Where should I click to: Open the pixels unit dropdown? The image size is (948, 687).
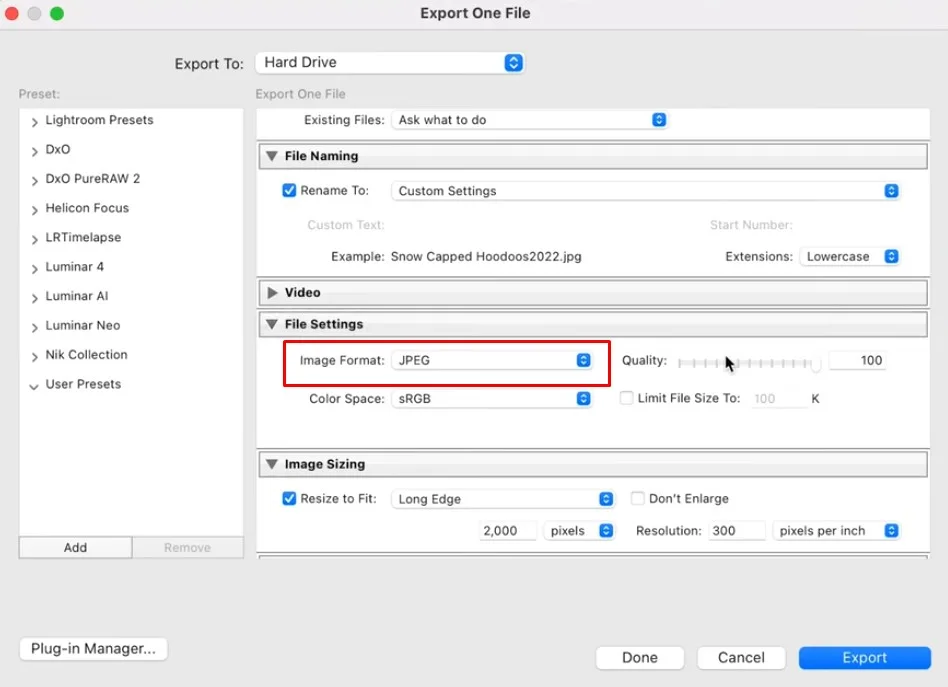(x=579, y=531)
